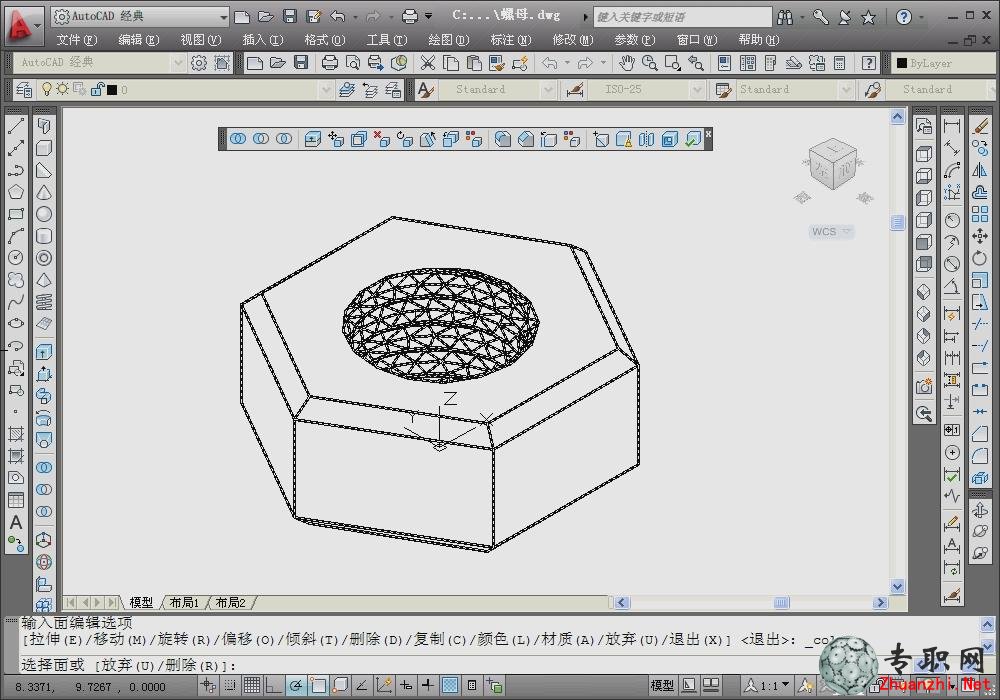
Task: Toggle layer 0 lock padlock icon
Action: pos(97,89)
